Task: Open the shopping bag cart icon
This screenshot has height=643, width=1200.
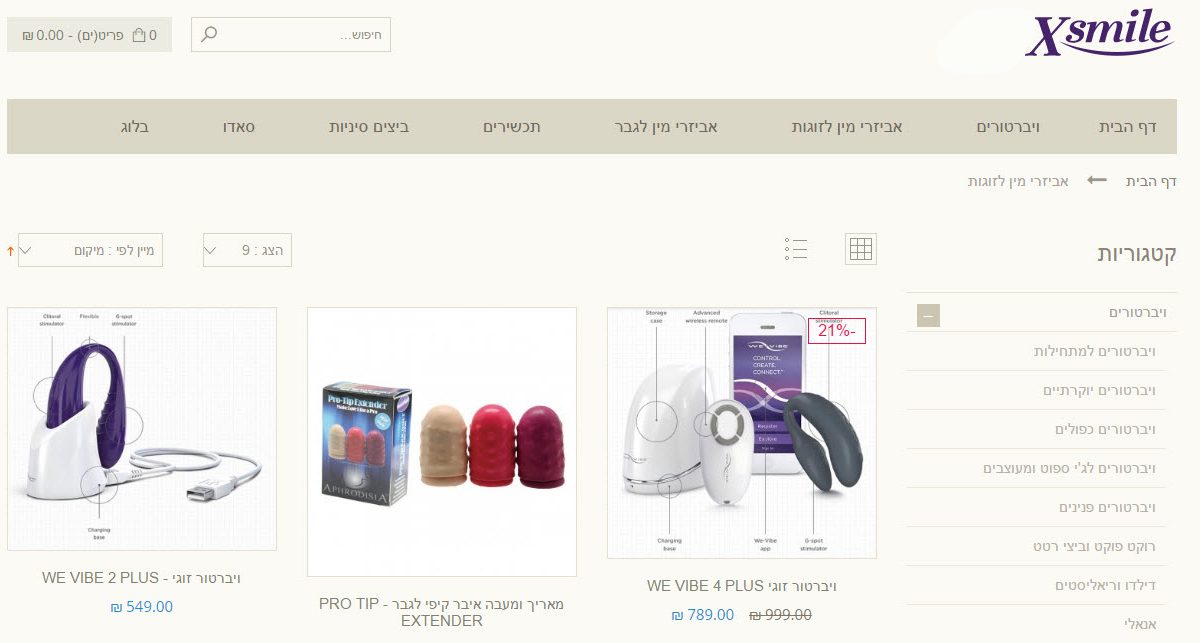Action: [x=138, y=35]
